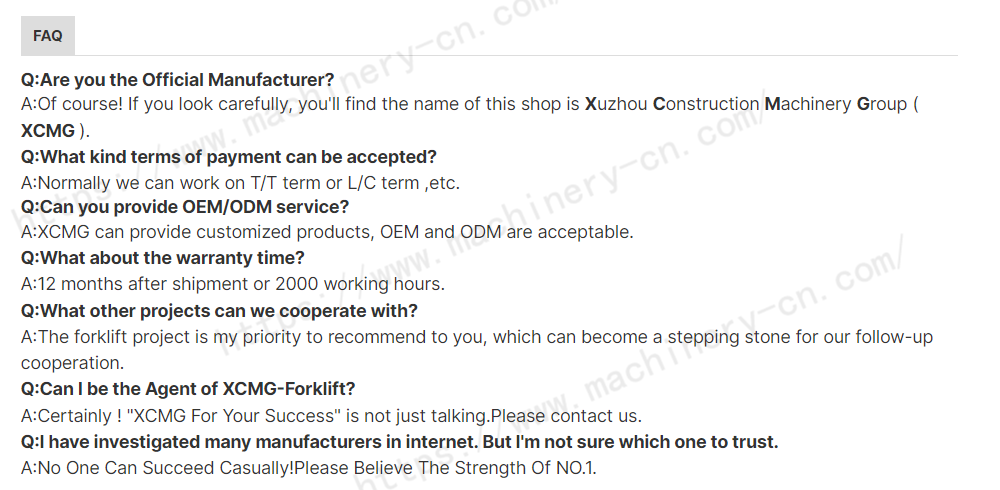1000x490 pixels.
Task: Click the question 'Can you provide OEM/ODM service?'
Action: pyautogui.click(x=185, y=207)
